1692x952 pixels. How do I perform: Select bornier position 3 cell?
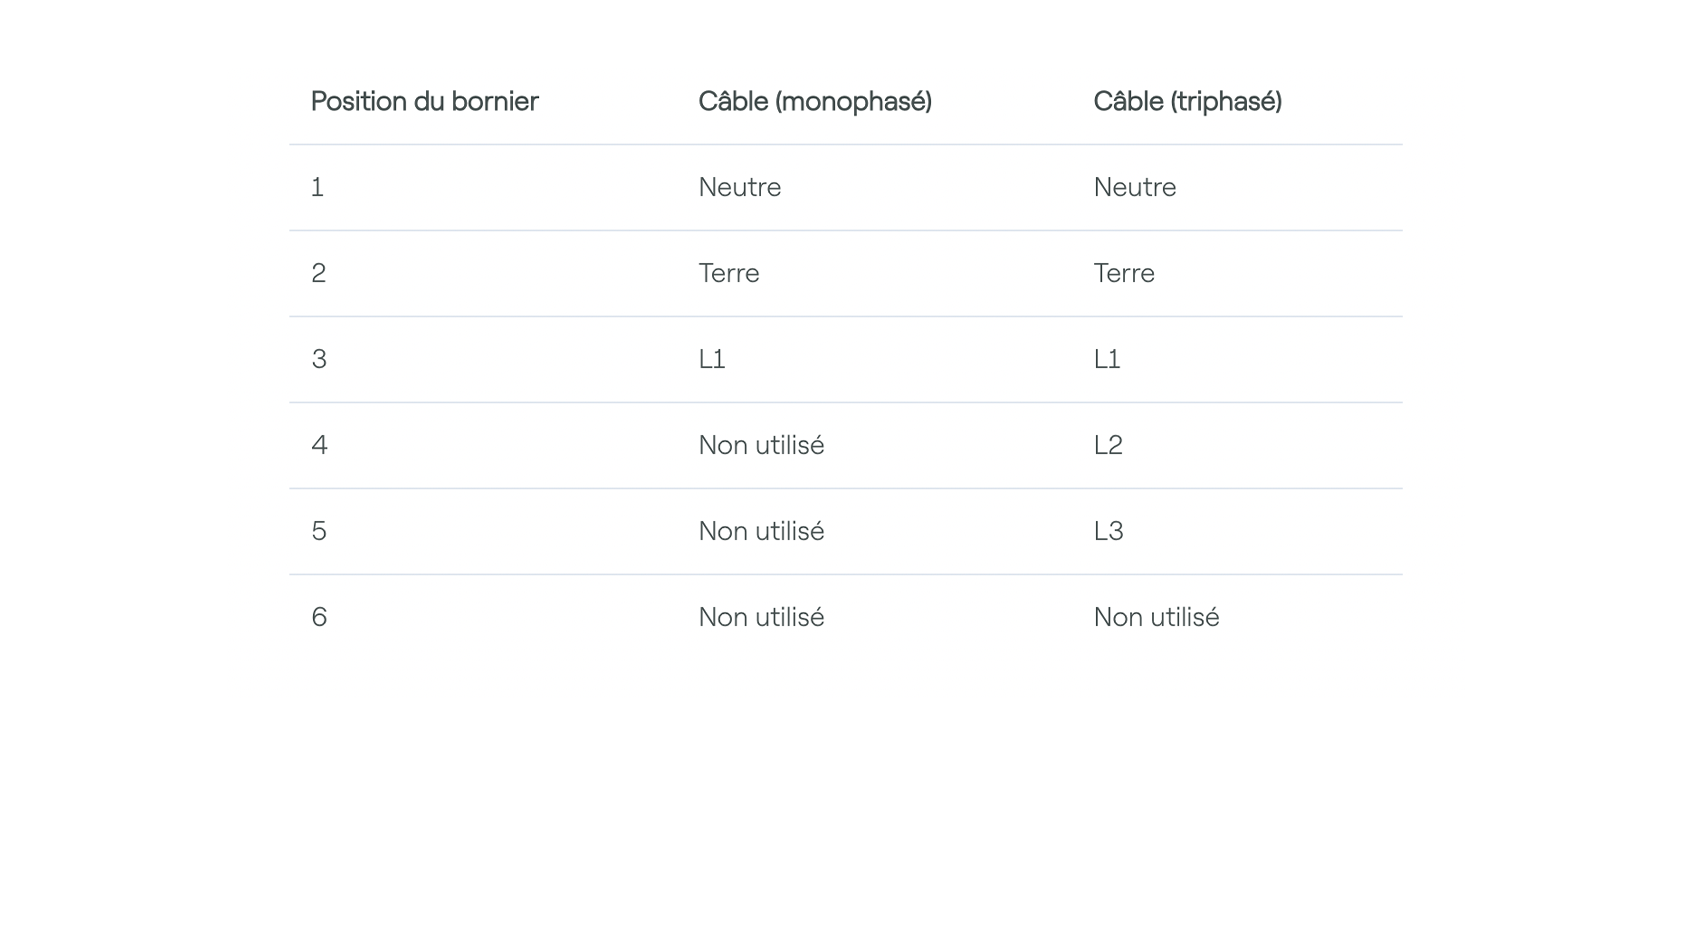pyautogui.click(x=319, y=359)
